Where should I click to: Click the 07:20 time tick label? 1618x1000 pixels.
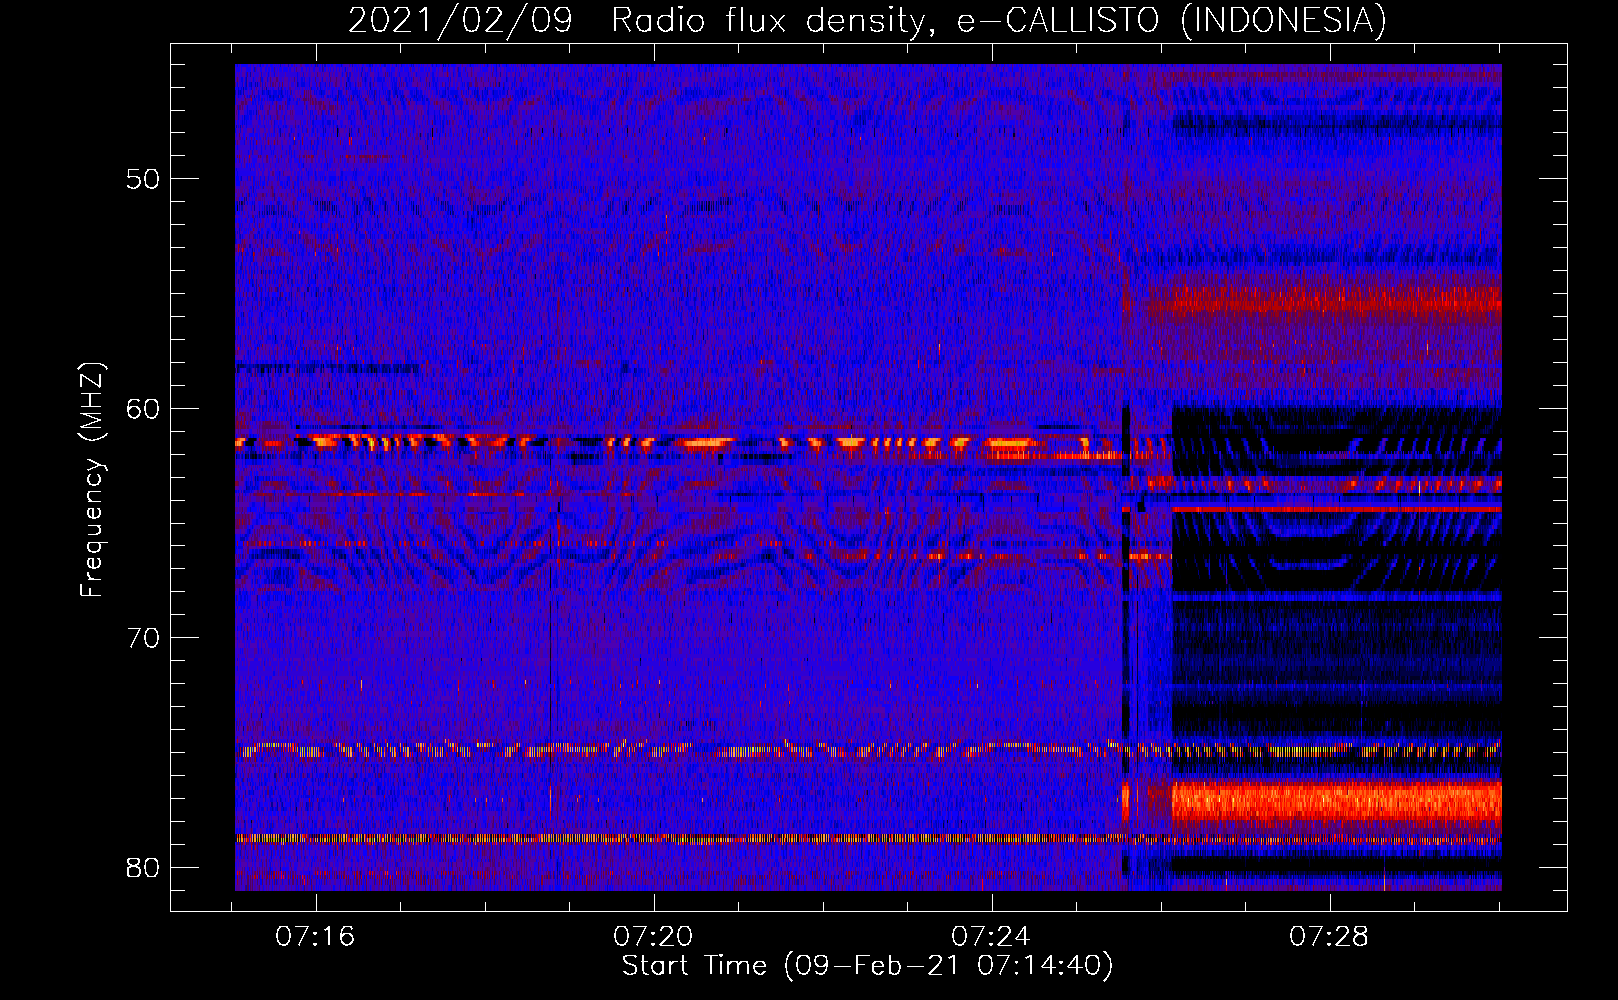pyautogui.click(x=654, y=937)
